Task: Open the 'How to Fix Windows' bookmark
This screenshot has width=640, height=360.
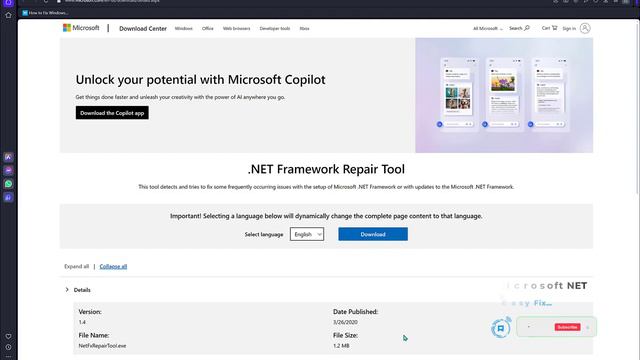Action: coord(45,13)
